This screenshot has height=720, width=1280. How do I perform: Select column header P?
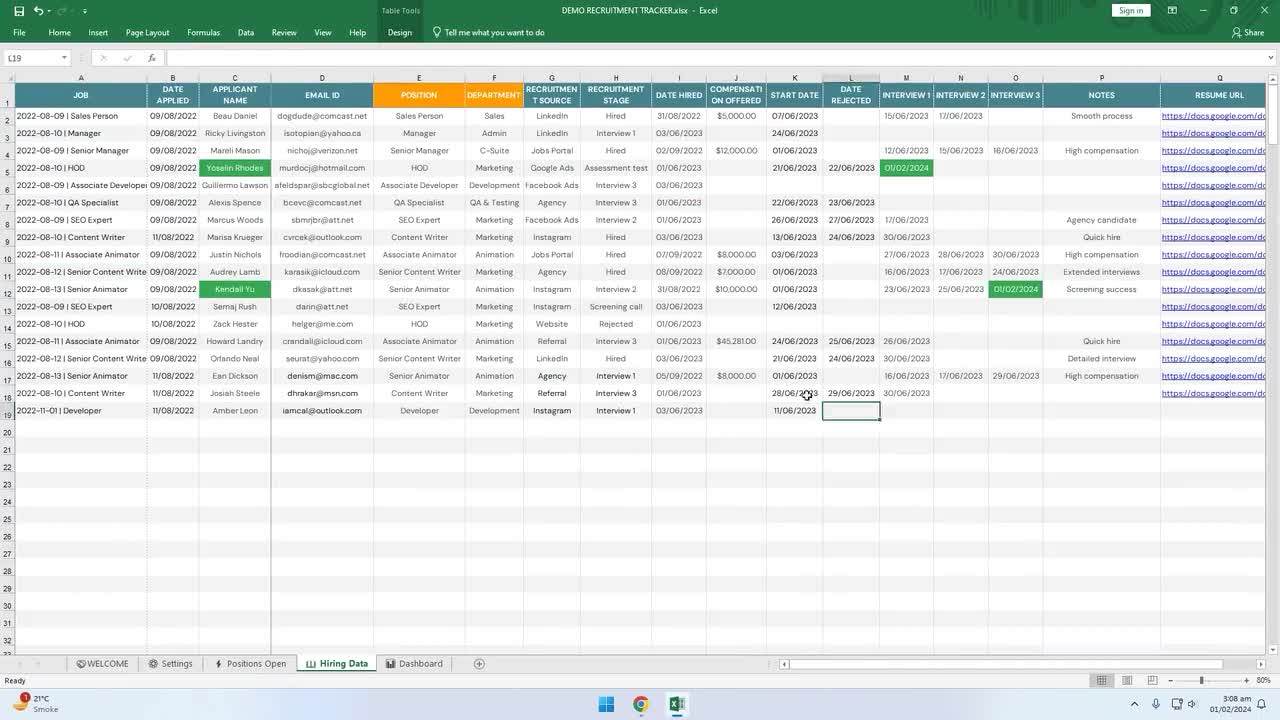1101,78
